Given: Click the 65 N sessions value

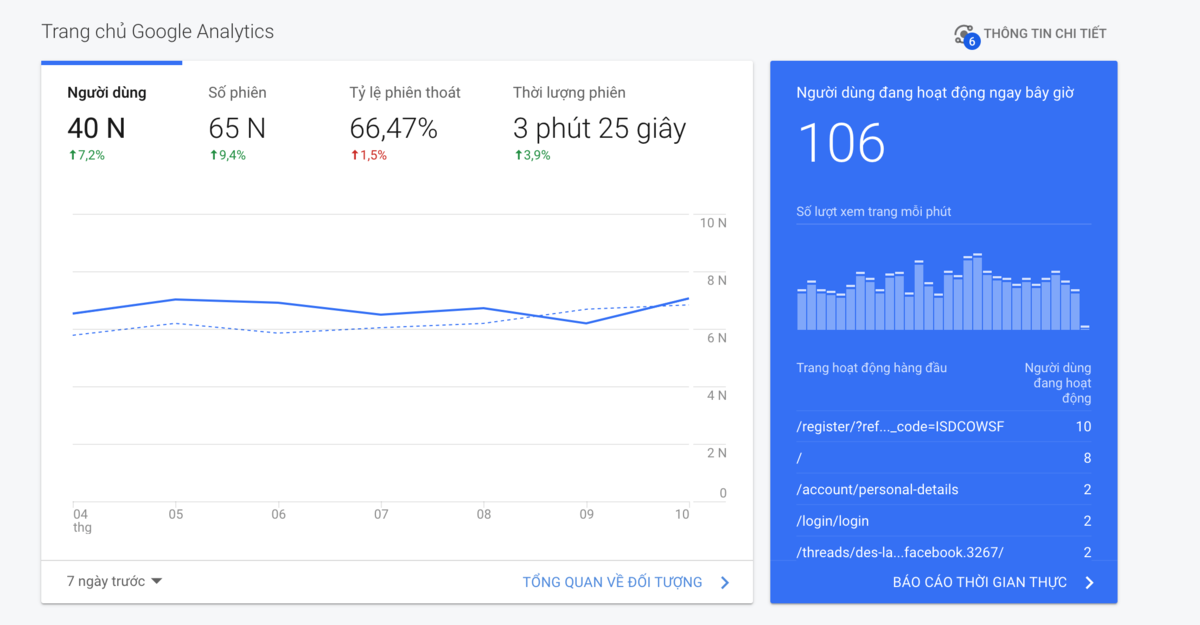Looking at the screenshot, I should coord(237,128).
